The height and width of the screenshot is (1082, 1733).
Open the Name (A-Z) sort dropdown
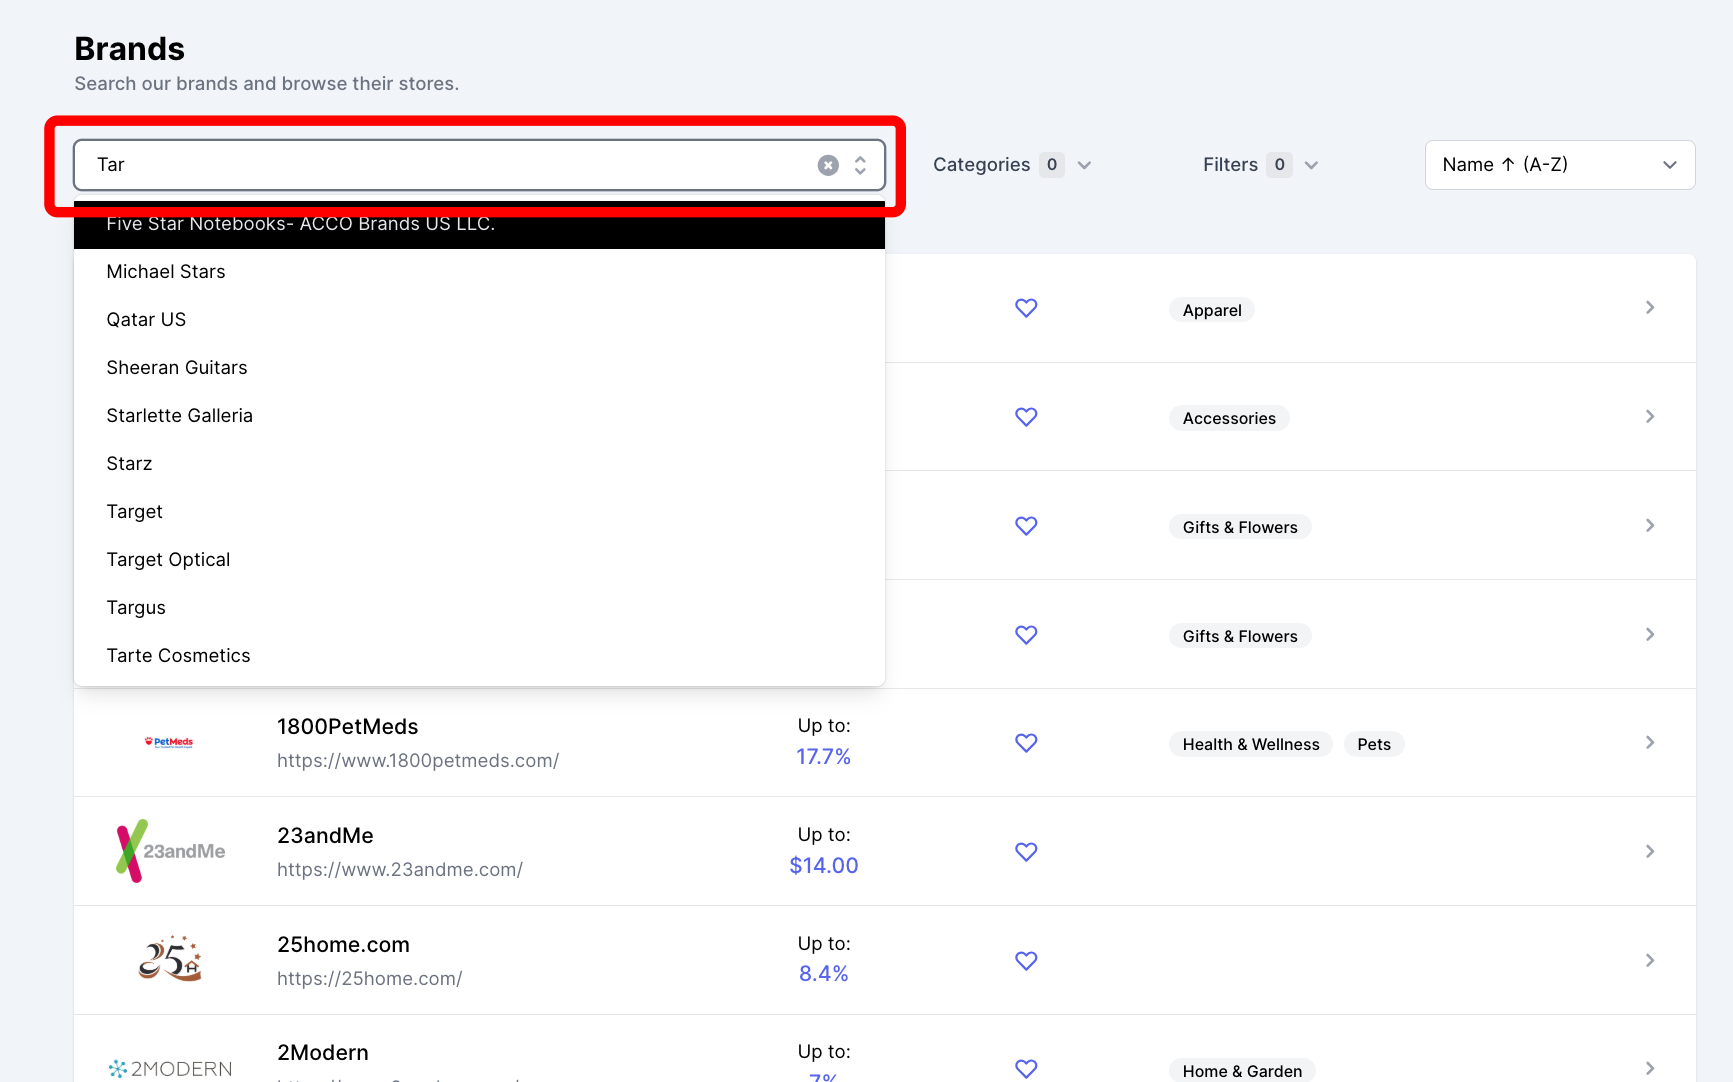(x=1560, y=165)
